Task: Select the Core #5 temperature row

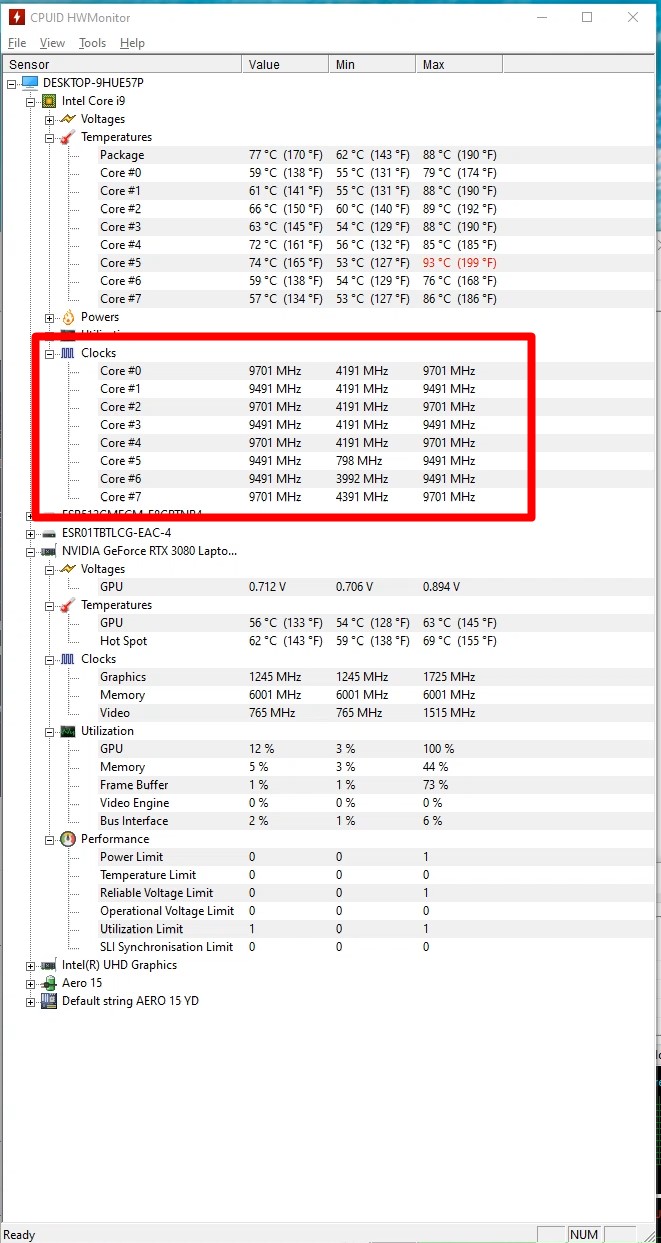Action: click(x=120, y=263)
